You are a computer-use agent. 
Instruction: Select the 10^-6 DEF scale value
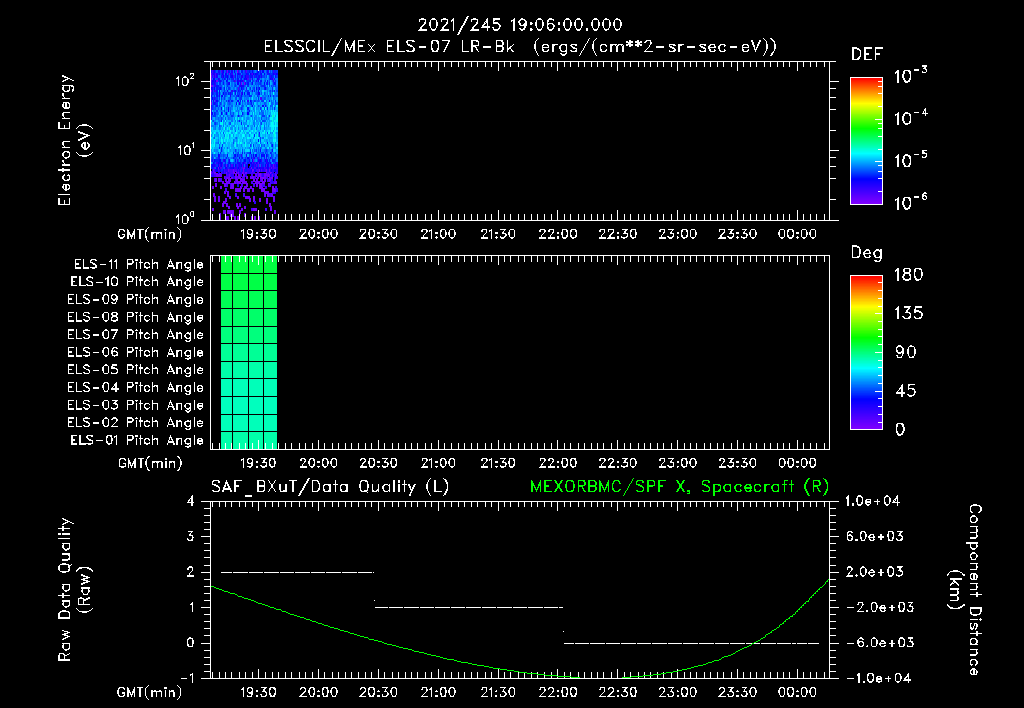(x=910, y=201)
